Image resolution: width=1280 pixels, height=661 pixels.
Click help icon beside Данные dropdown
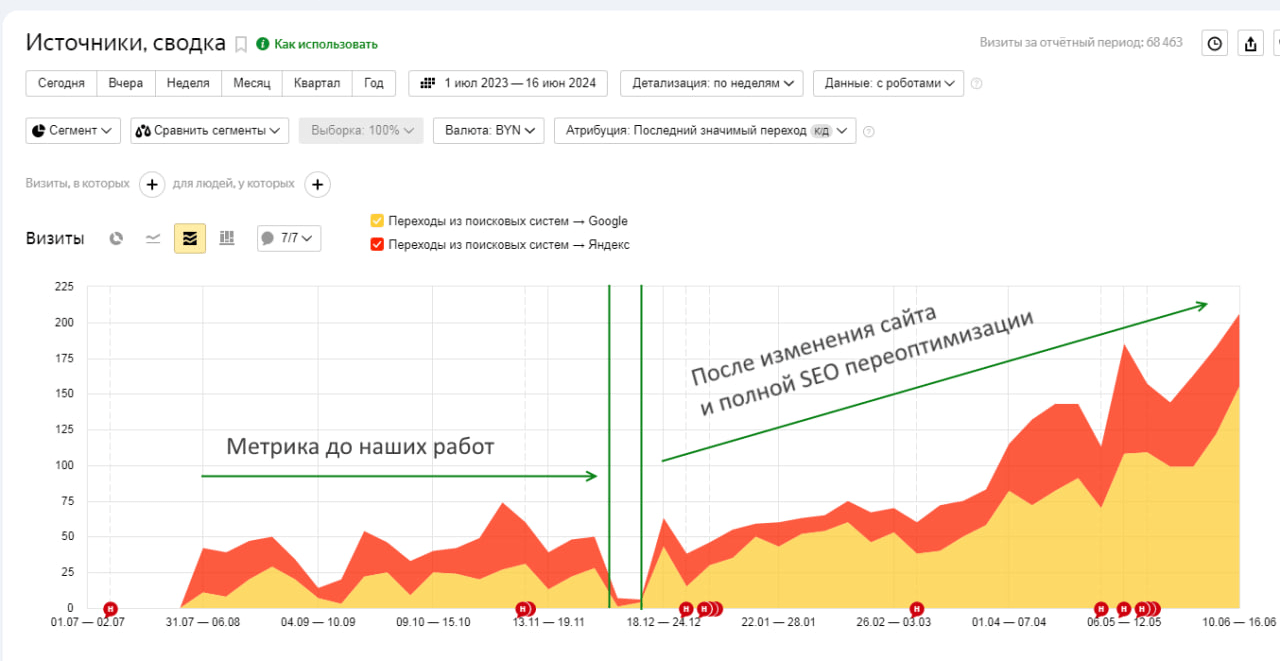tap(976, 83)
